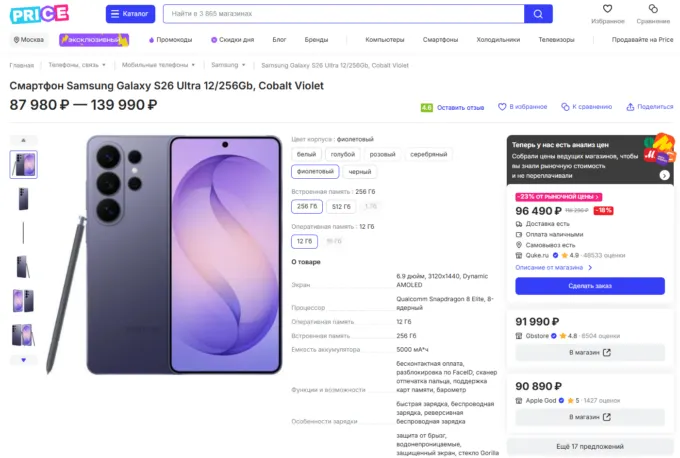
Task: Show Ещё 17 предложений offers
Action: 589,446
